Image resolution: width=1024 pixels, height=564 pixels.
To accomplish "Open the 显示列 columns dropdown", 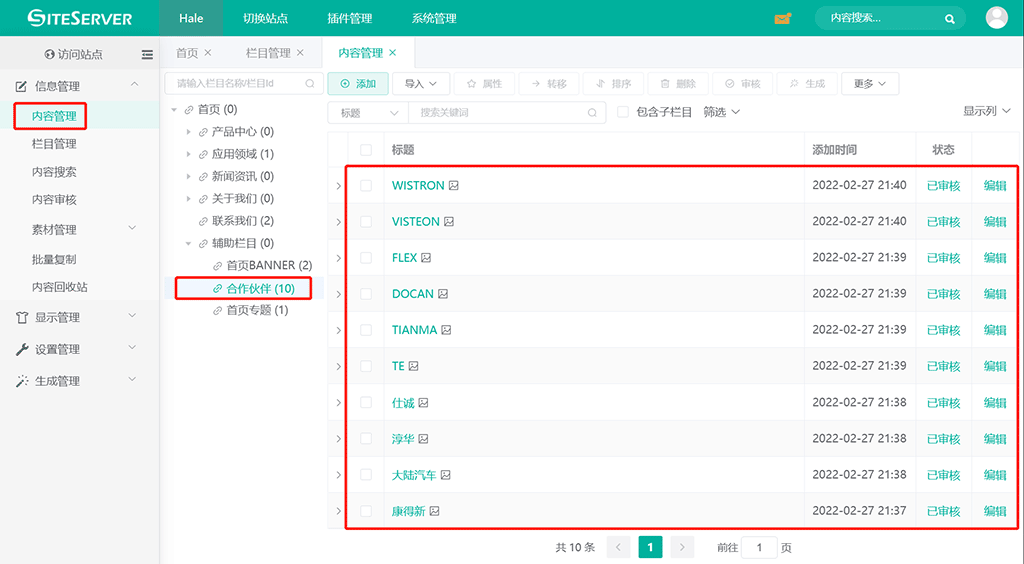I will [x=987, y=112].
